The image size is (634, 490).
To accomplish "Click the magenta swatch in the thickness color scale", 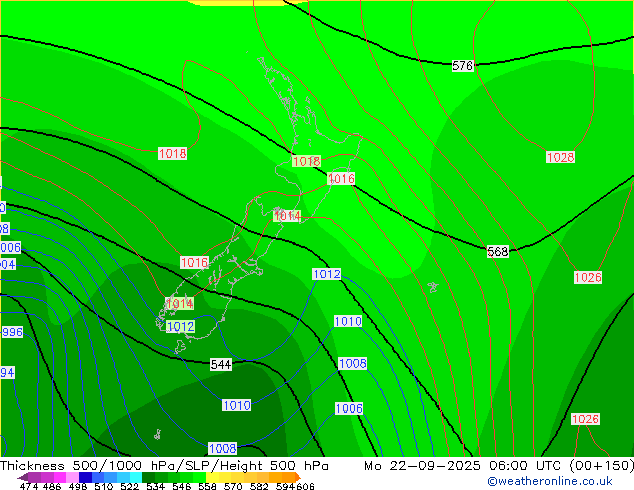I will pos(60,477).
